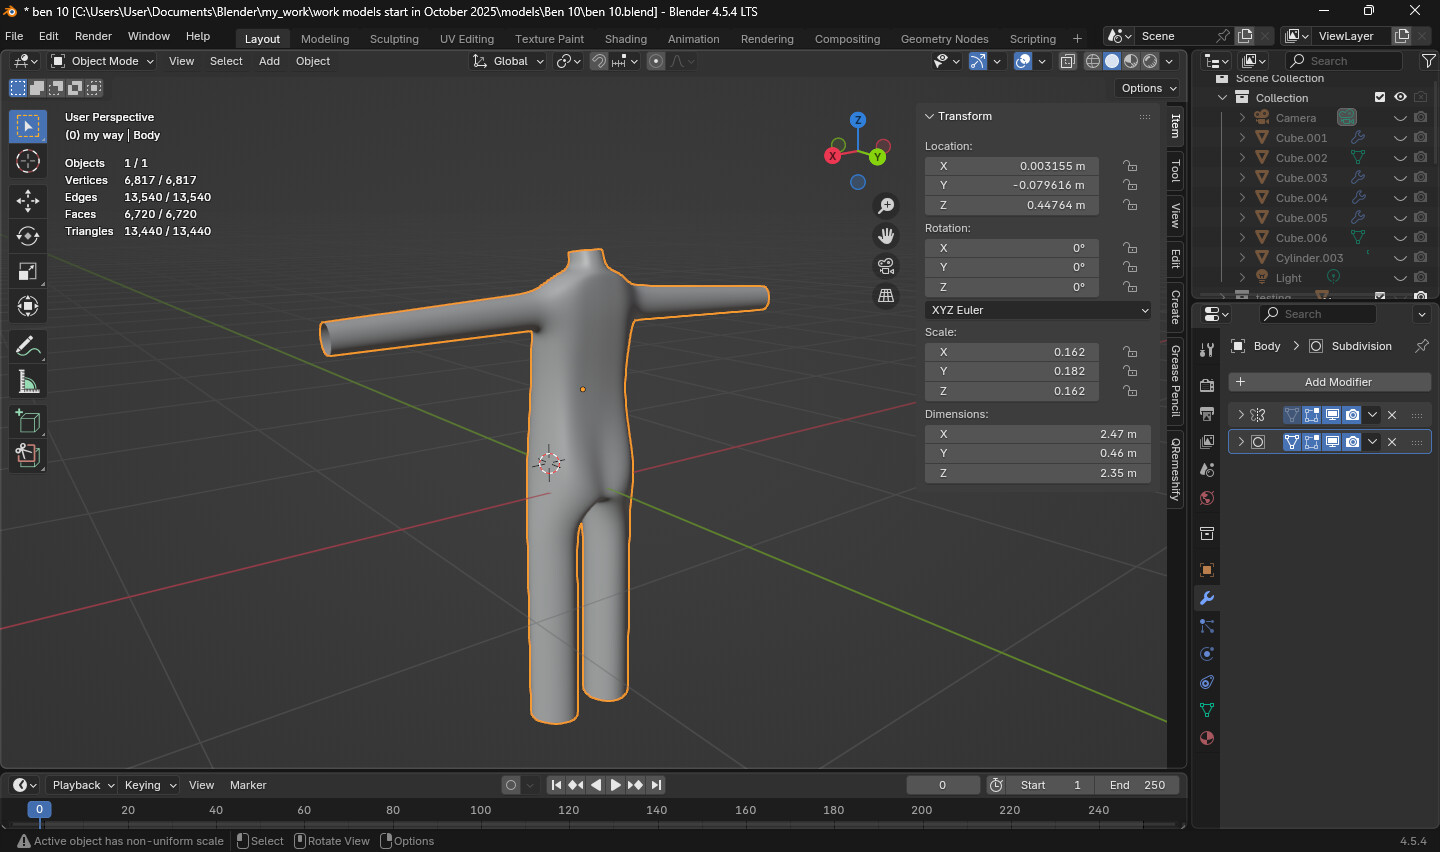This screenshot has height=852, width=1440.
Task: Open the Output properties tab icon
Action: click(x=1207, y=414)
